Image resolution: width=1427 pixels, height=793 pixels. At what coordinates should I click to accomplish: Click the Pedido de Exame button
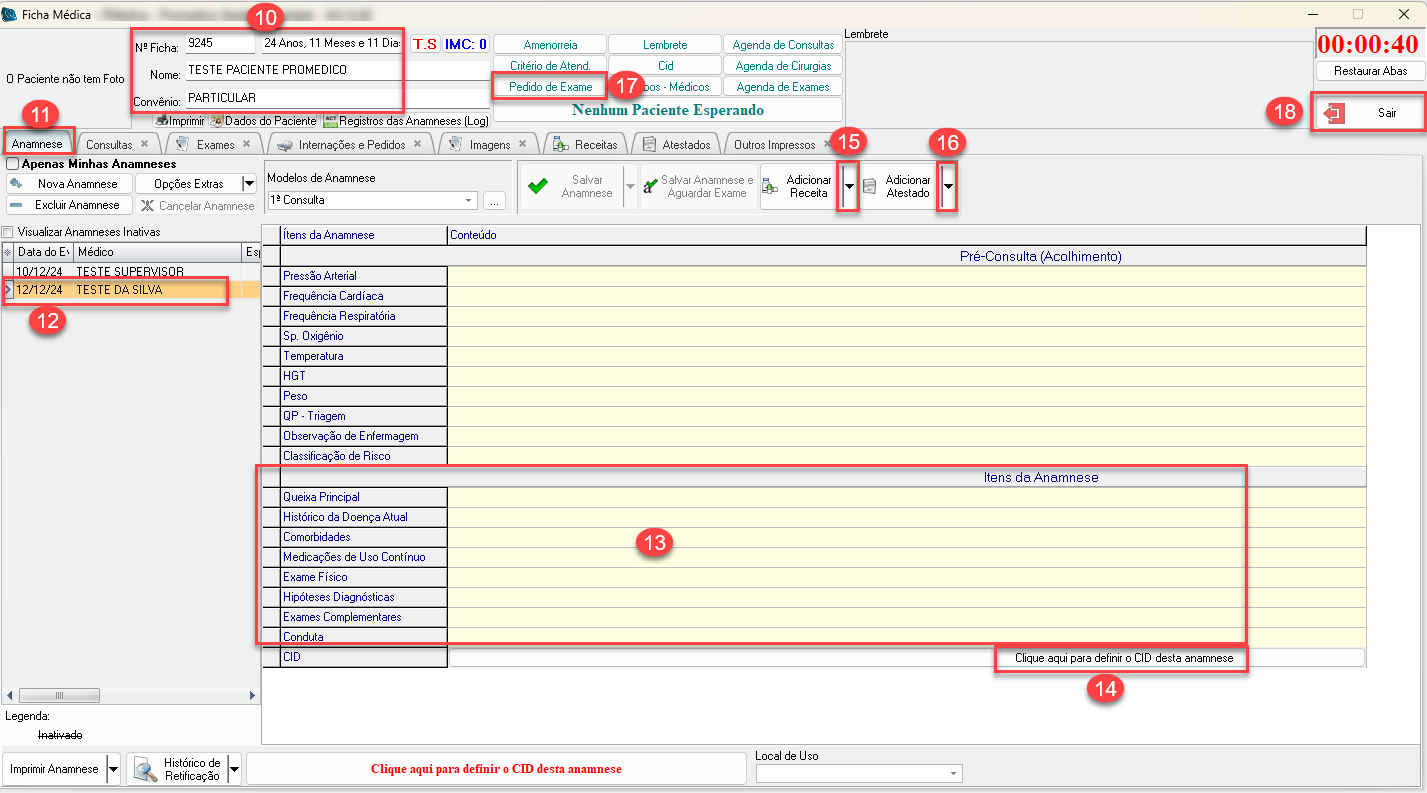pos(550,87)
